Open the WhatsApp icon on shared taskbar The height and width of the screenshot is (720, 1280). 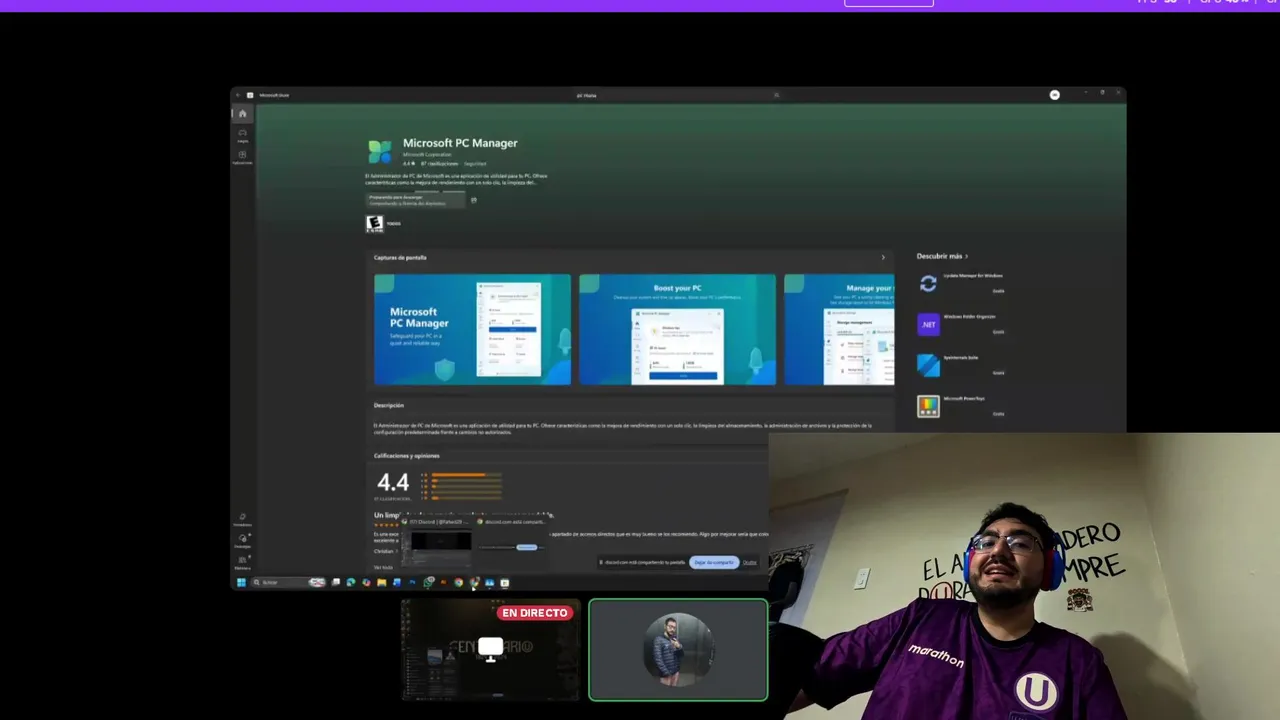429,582
